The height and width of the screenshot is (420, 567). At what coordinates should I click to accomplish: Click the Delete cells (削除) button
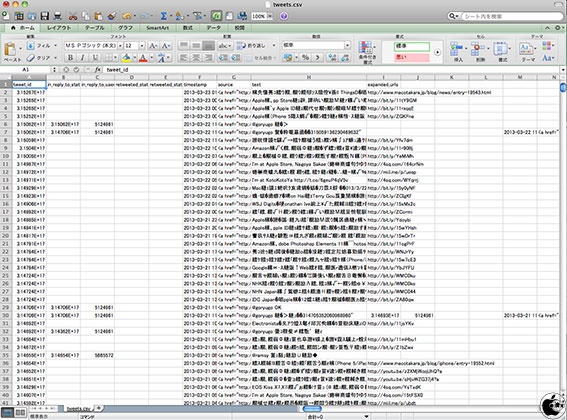[x=479, y=52]
